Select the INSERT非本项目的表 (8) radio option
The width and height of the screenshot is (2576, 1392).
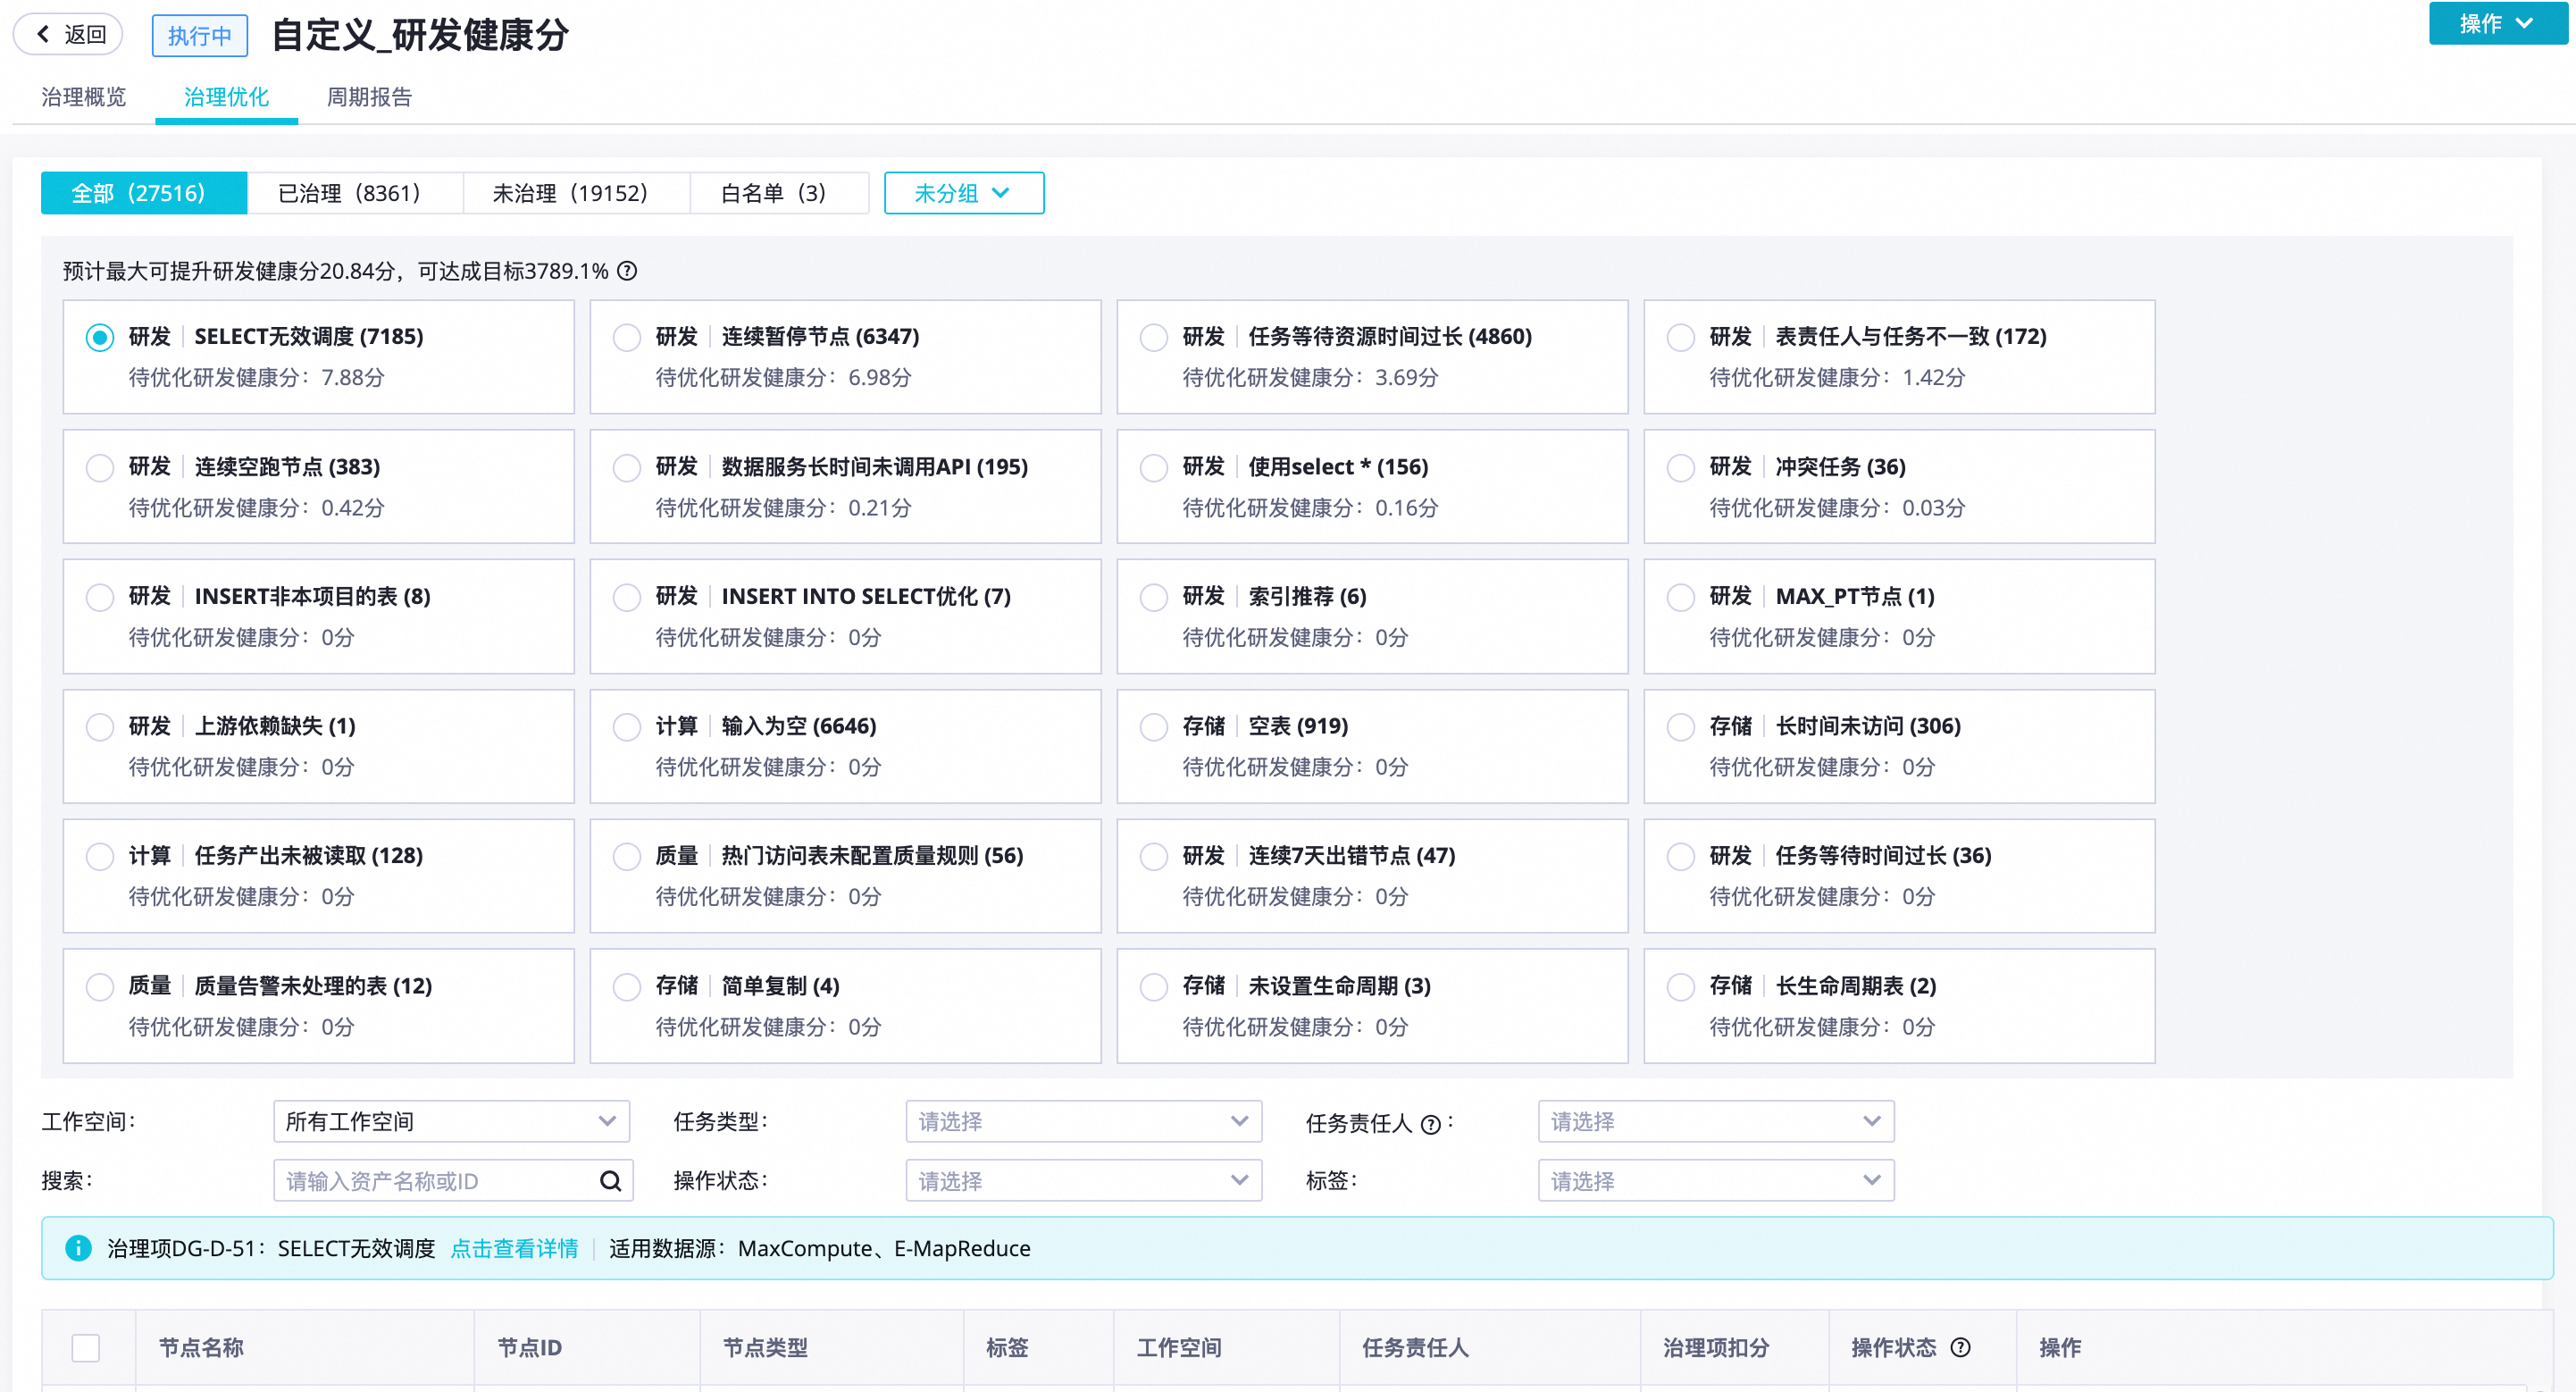[x=99, y=597]
